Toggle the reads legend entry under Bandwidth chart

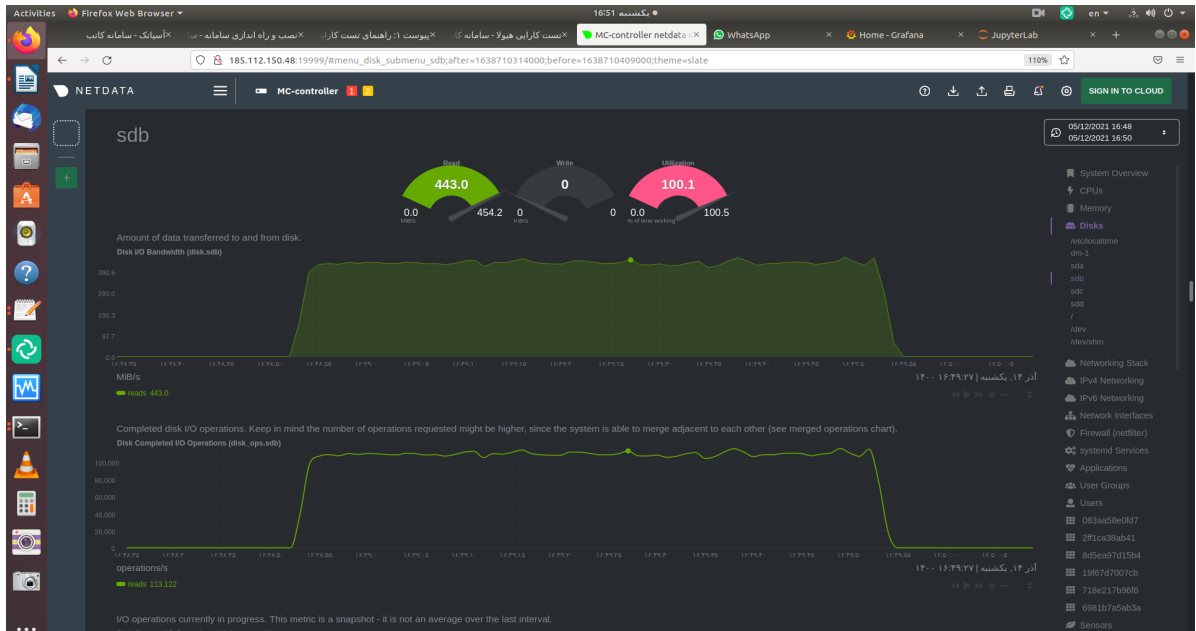[142, 393]
